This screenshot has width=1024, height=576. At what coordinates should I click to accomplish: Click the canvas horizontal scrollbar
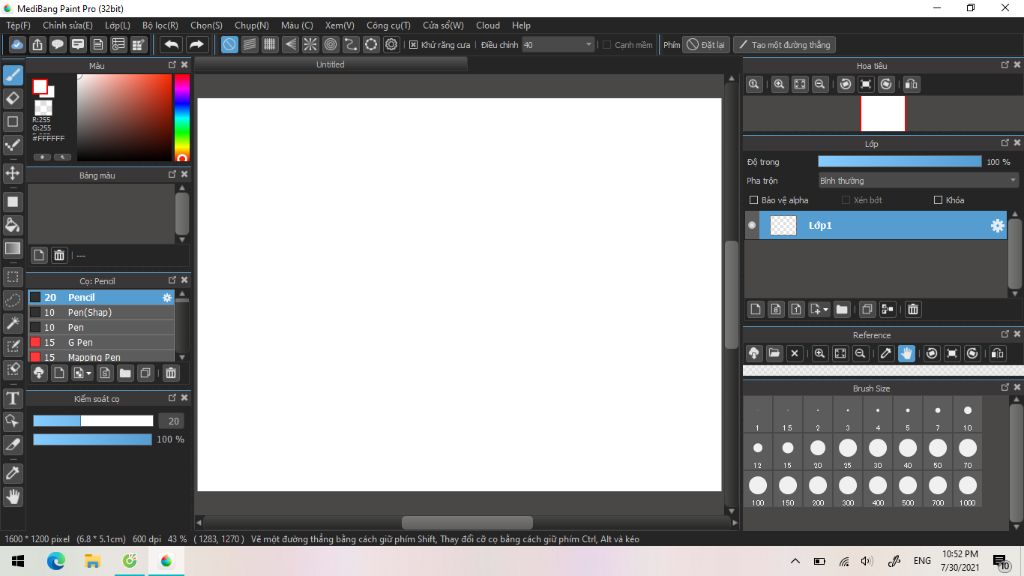tap(467, 522)
